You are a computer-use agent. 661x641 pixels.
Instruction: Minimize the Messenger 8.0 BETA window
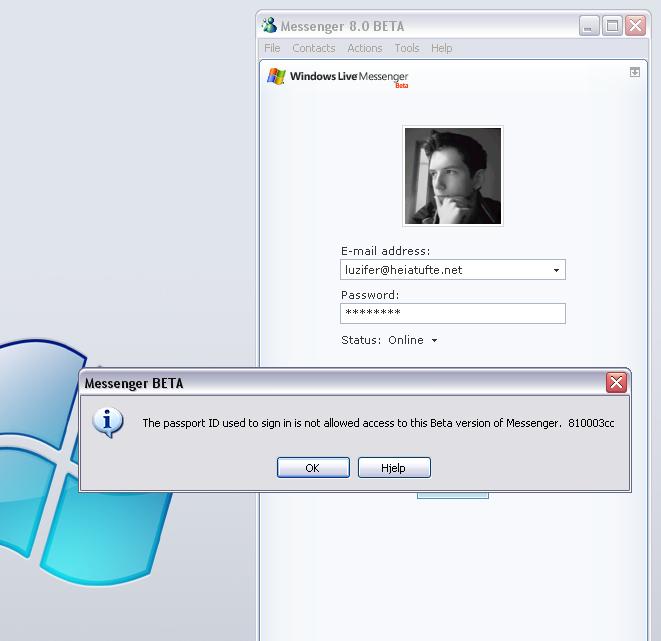tap(589, 26)
